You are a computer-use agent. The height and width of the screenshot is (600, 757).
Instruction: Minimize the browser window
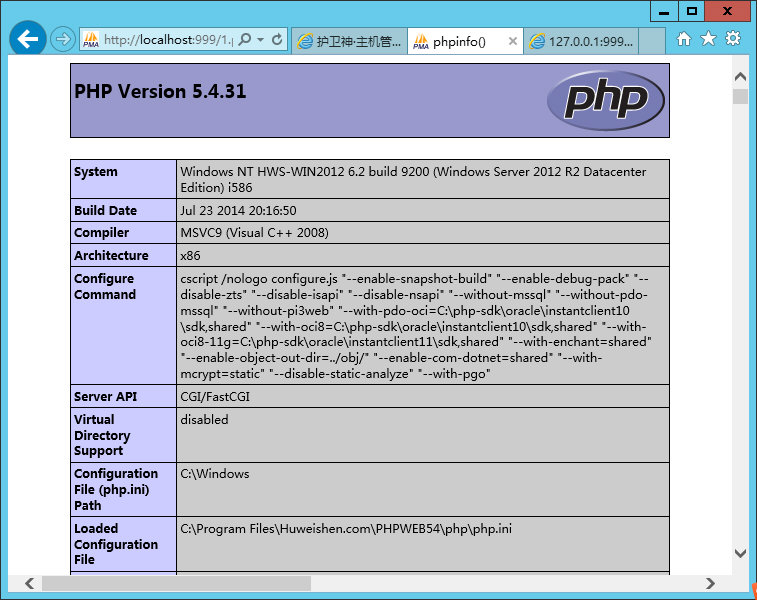[x=664, y=12]
